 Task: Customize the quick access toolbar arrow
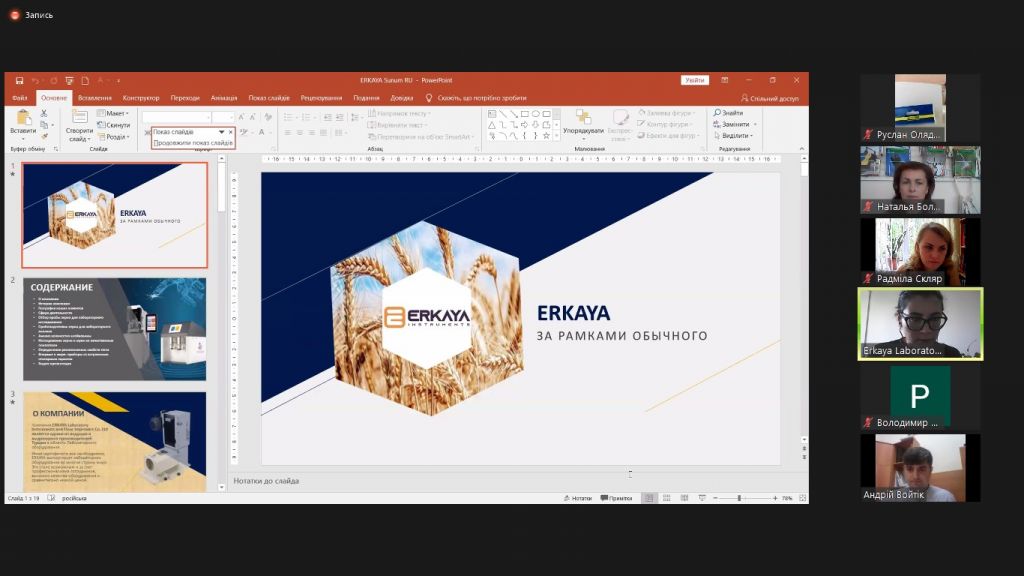click(119, 81)
